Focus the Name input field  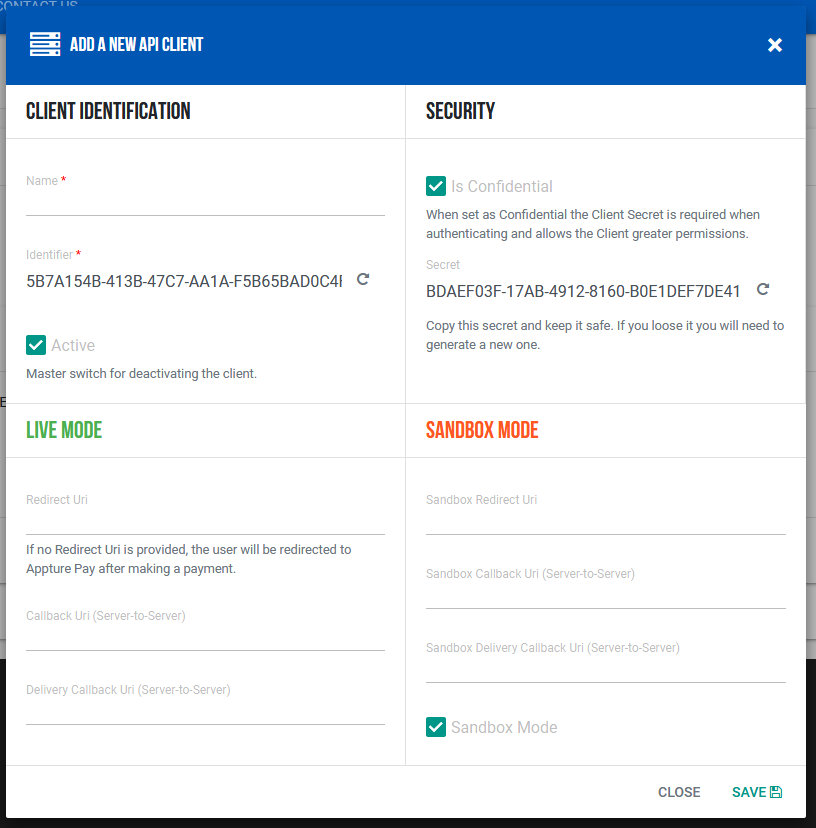[x=205, y=203]
